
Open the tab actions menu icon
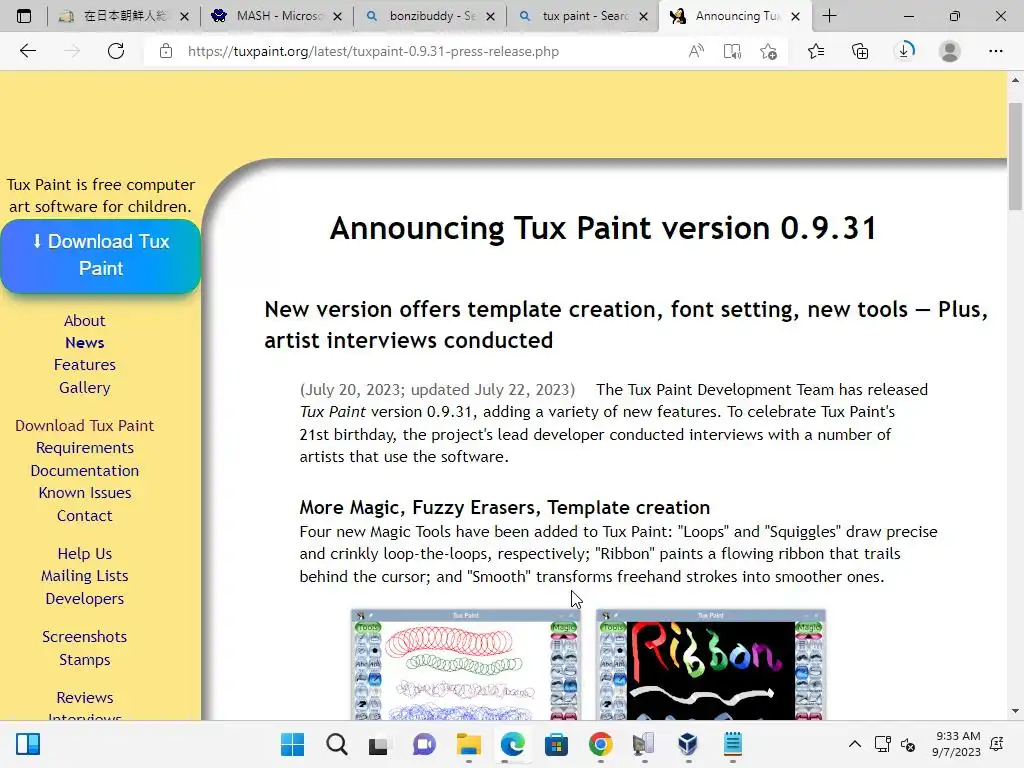24,16
